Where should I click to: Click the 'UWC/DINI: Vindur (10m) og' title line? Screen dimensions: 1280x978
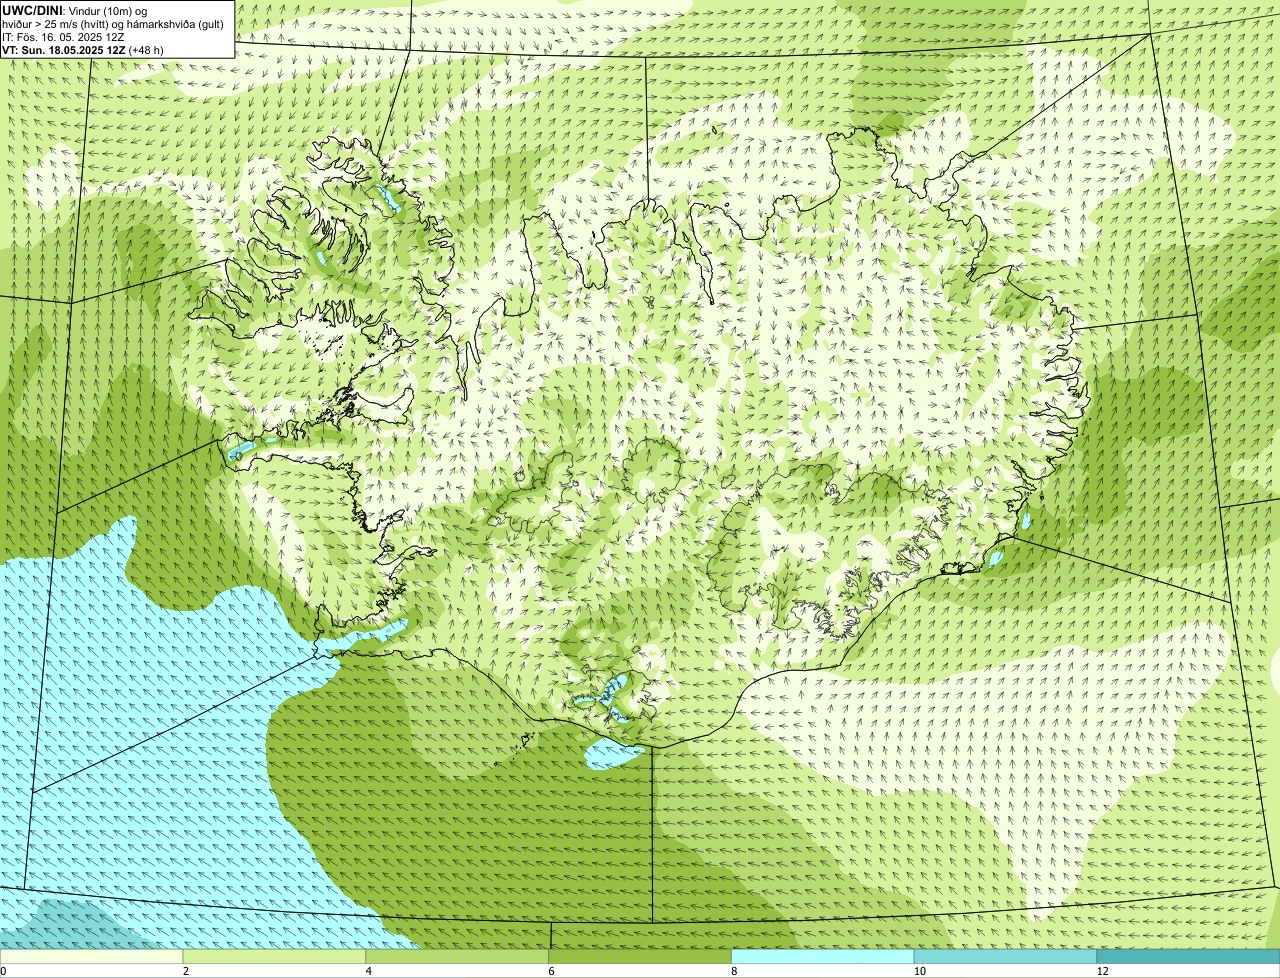[x=75, y=10]
